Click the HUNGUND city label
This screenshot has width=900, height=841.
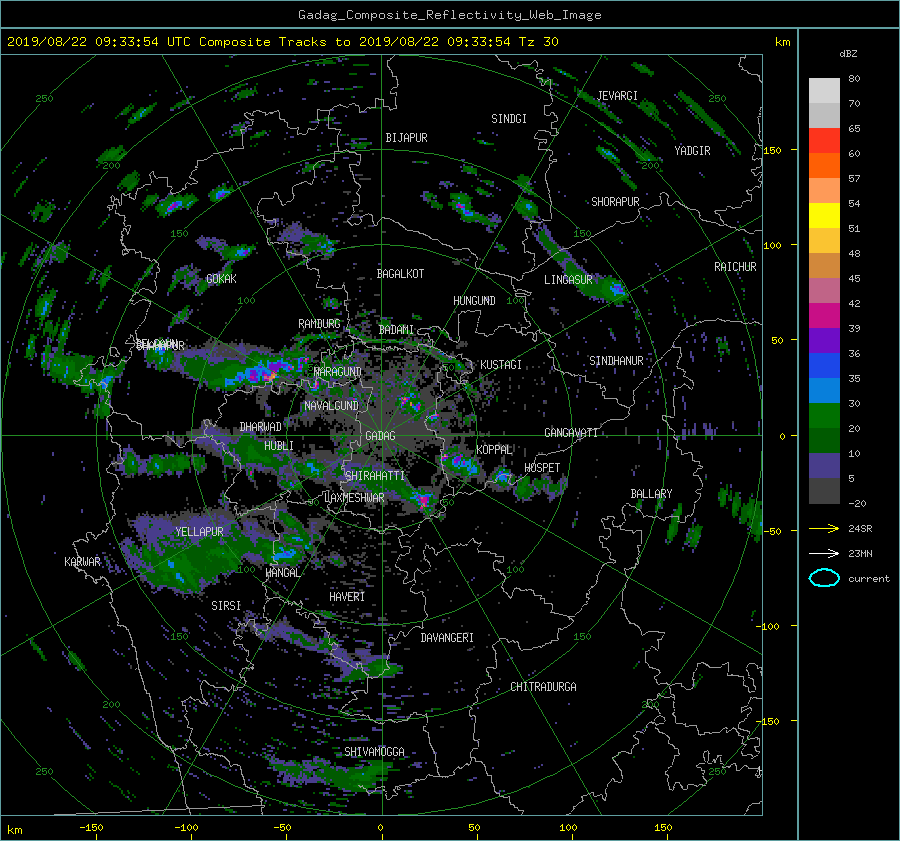[474, 301]
